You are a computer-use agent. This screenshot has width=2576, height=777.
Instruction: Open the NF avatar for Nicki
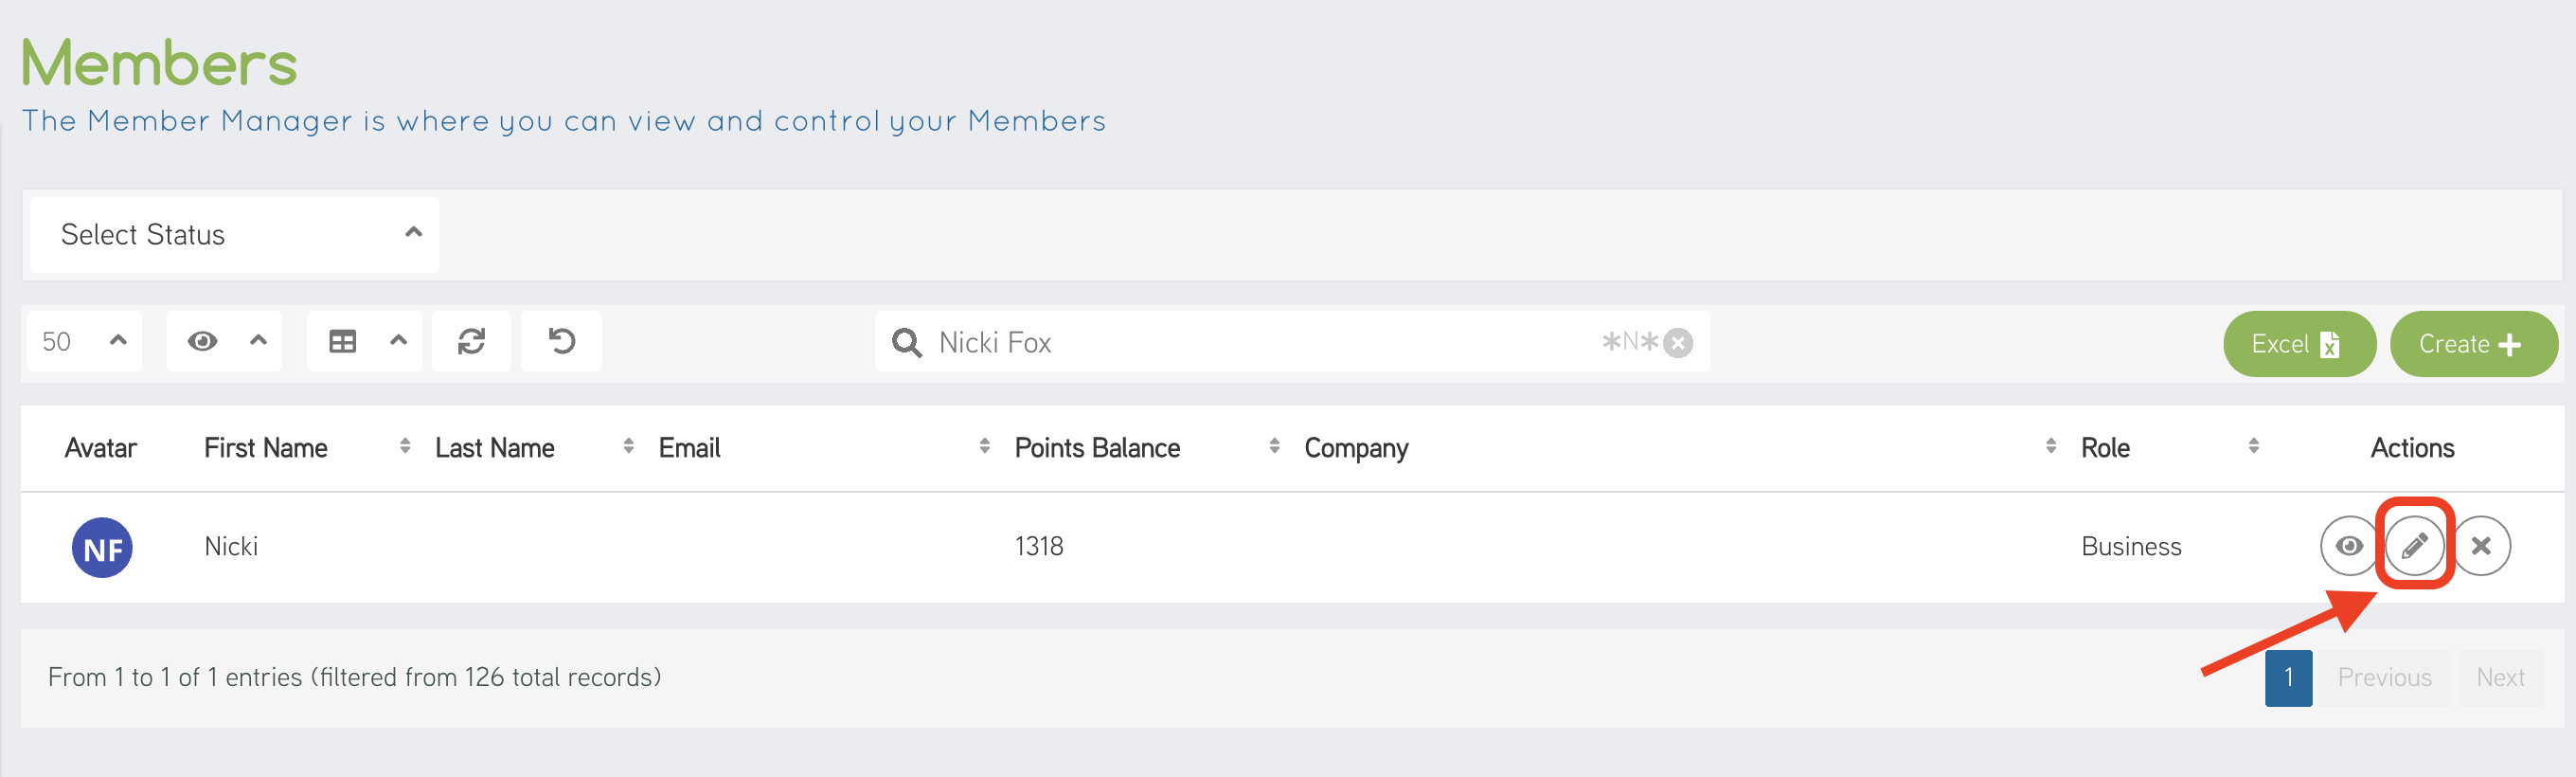pos(102,547)
